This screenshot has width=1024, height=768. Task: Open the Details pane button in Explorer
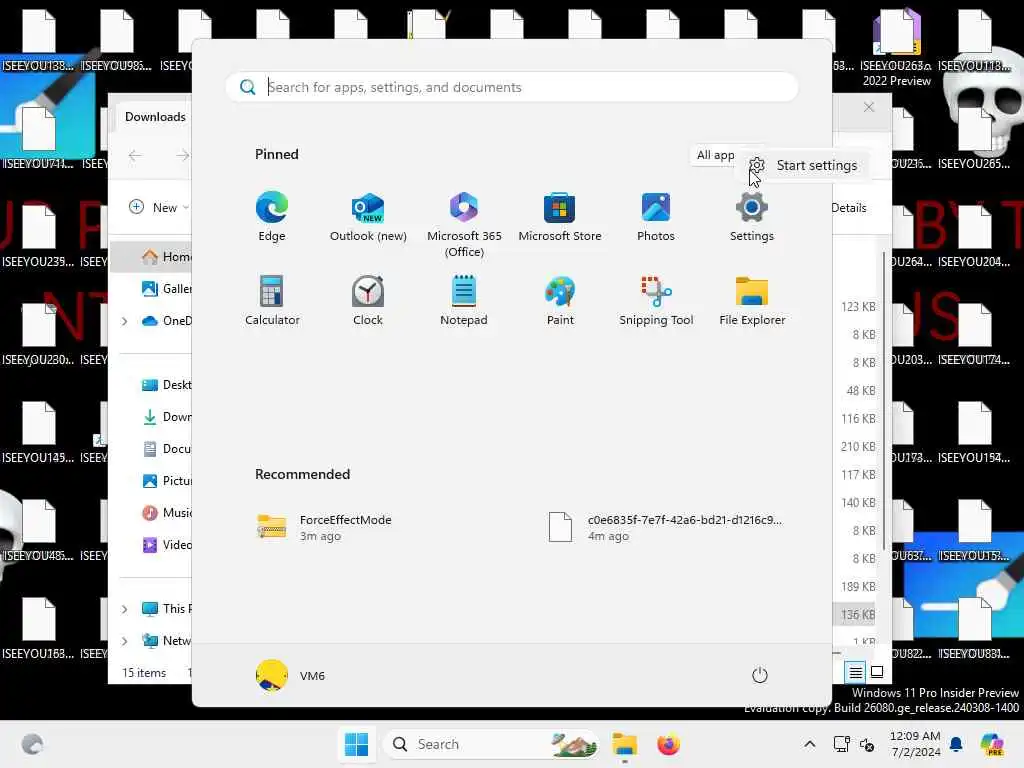[x=849, y=208]
